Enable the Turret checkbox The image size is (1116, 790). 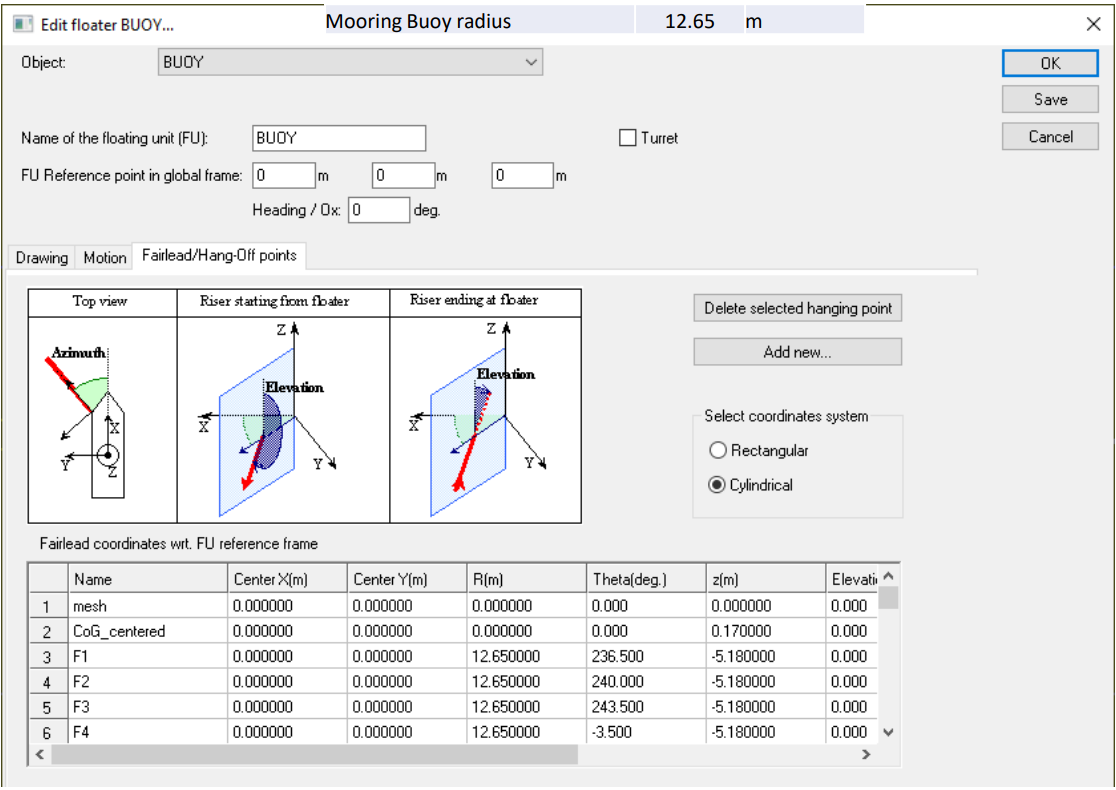[x=628, y=138]
